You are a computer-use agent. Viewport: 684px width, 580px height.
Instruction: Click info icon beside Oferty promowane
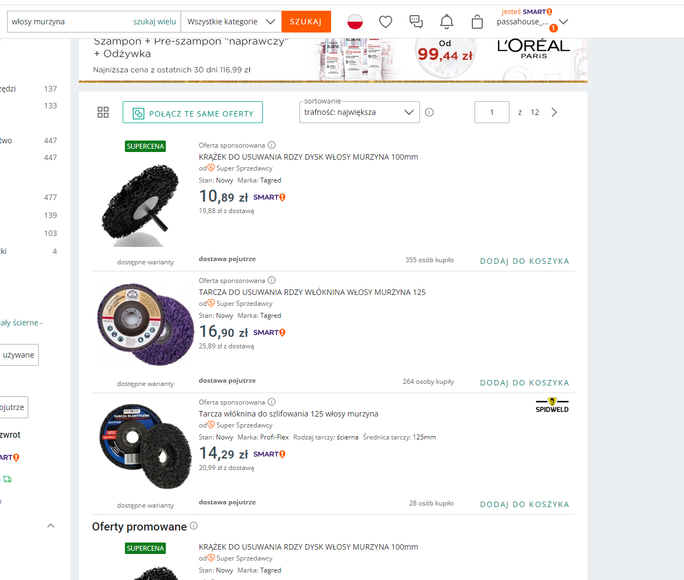194,526
